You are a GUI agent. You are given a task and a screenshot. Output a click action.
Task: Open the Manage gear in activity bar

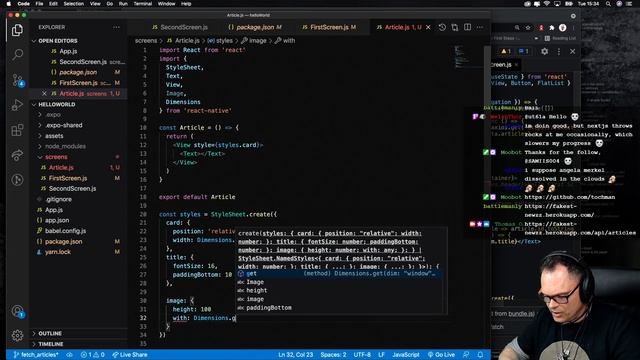coord(17,336)
